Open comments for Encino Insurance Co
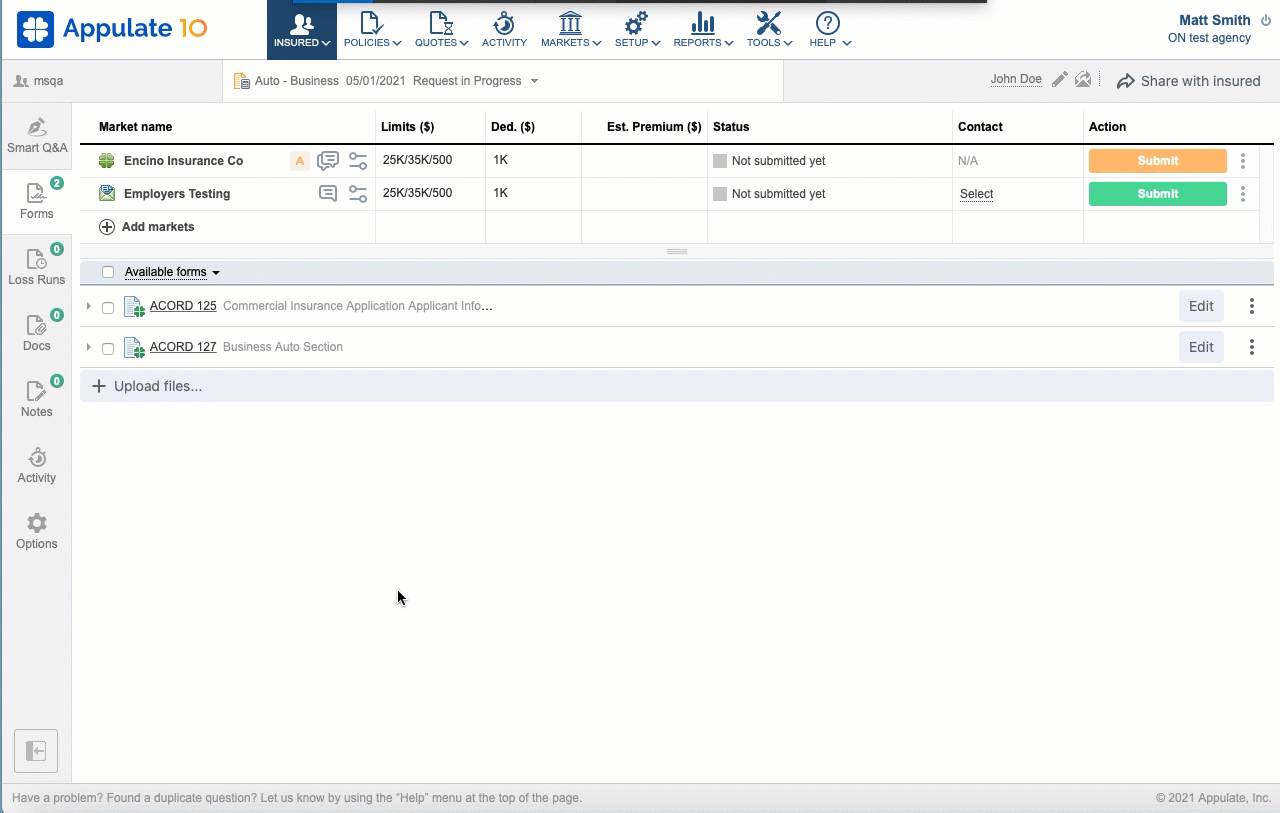This screenshot has height=813, width=1280. tap(327, 161)
